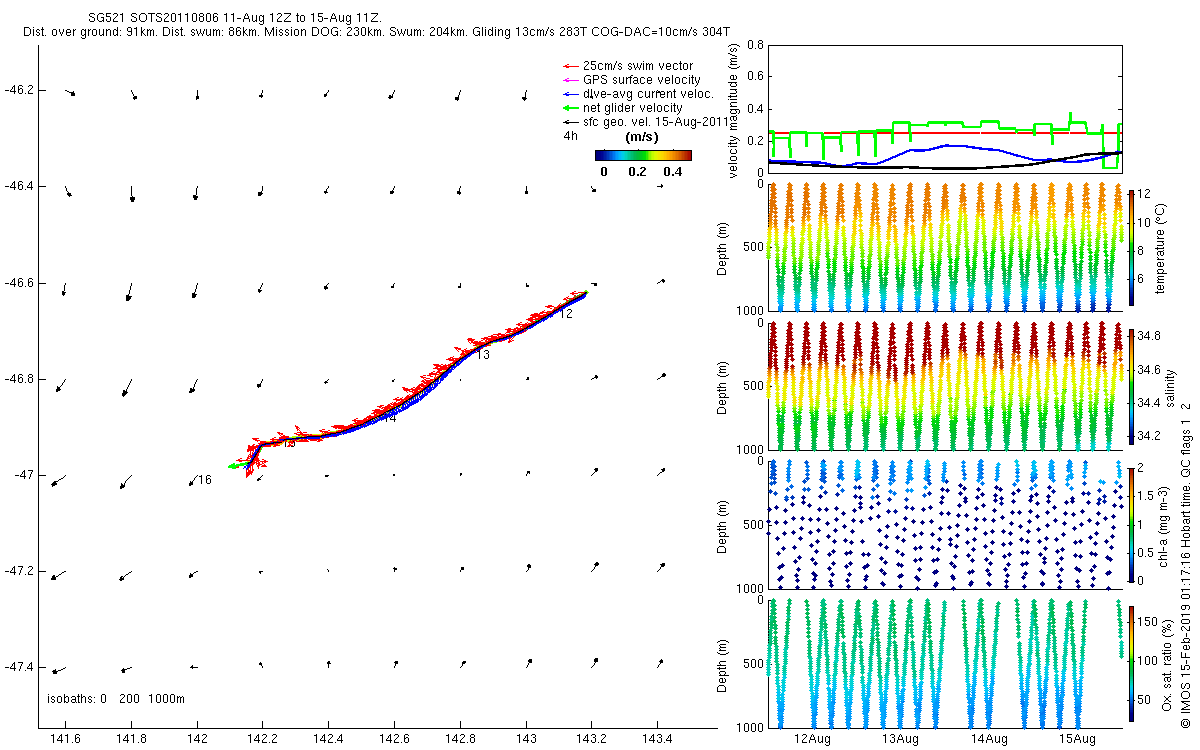The image size is (1200, 750).
Task: Click latitude tick '-47' on map axis
Action: tap(22, 475)
